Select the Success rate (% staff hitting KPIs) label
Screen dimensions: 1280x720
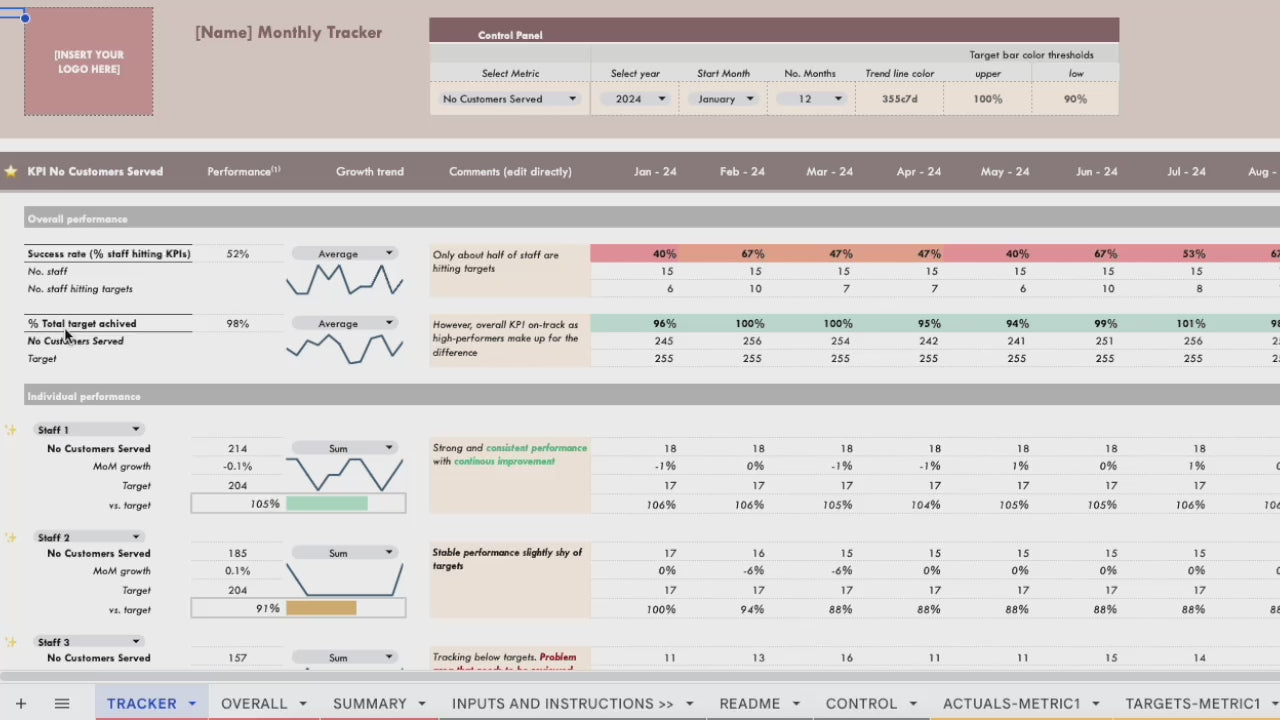click(x=109, y=254)
